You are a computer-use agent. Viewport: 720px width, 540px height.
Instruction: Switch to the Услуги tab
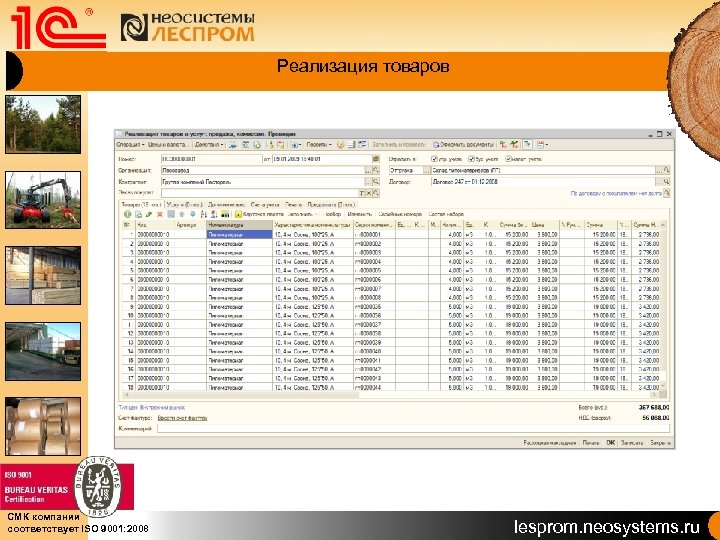point(184,204)
